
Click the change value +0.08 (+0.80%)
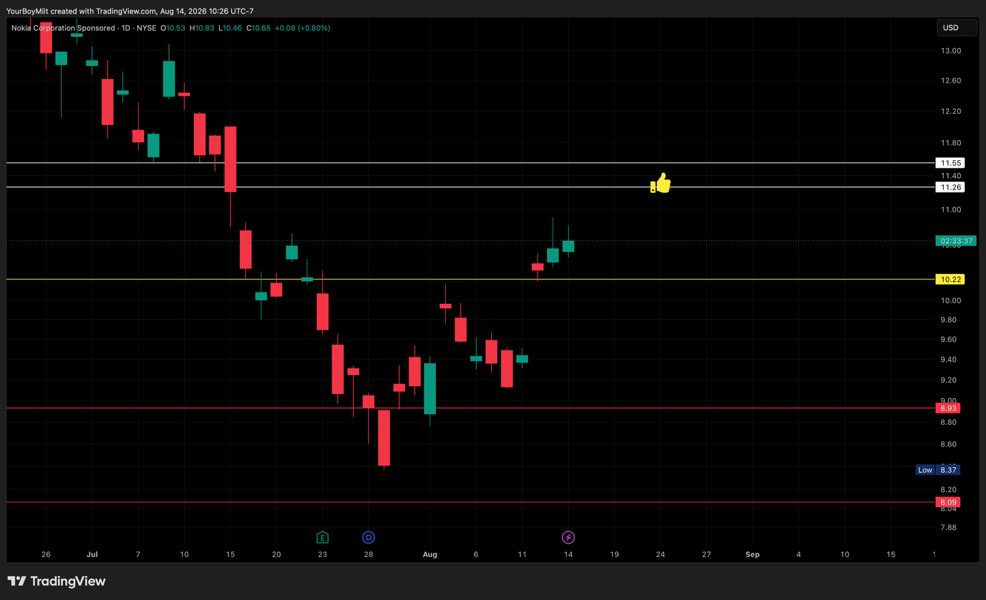[x=302, y=28]
